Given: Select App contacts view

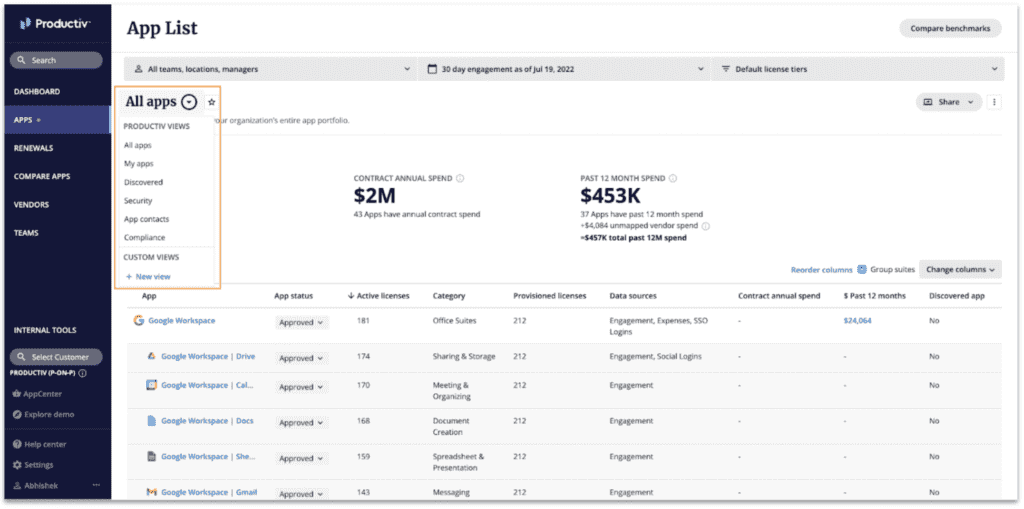Looking at the screenshot, I should 146,219.
